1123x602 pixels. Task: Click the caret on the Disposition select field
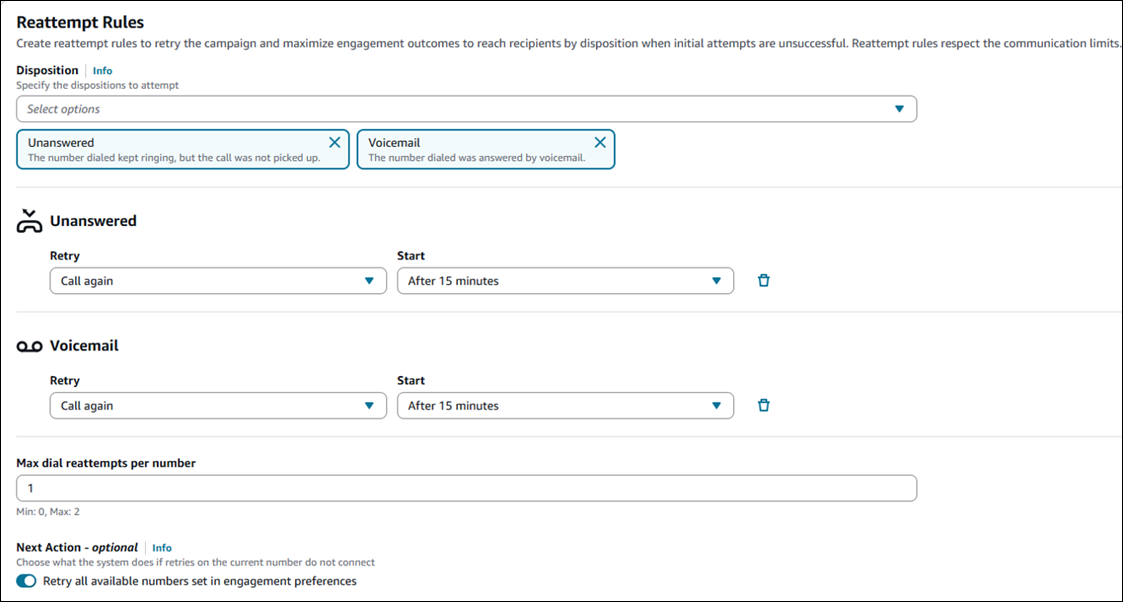pyautogui.click(x=899, y=108)
